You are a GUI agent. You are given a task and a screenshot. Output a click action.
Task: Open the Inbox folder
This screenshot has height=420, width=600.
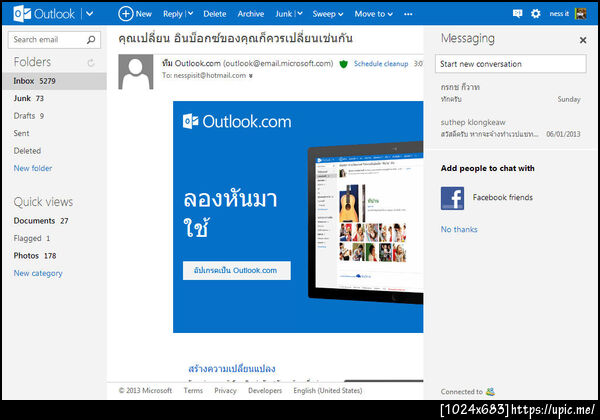pos(54,81)
